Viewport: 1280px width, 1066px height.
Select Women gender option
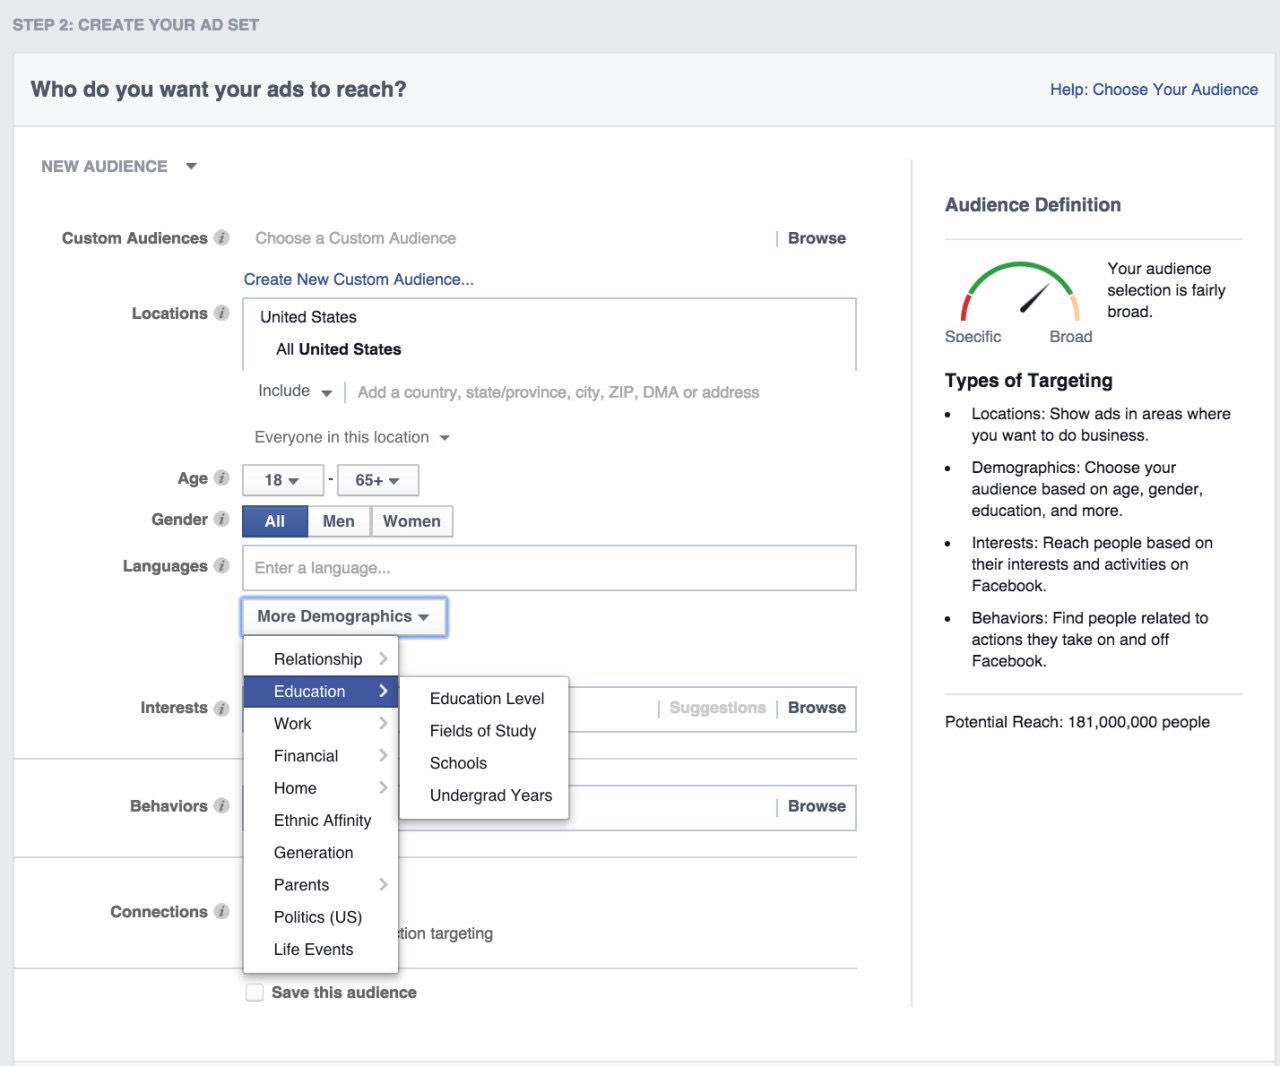coord(411,521)
